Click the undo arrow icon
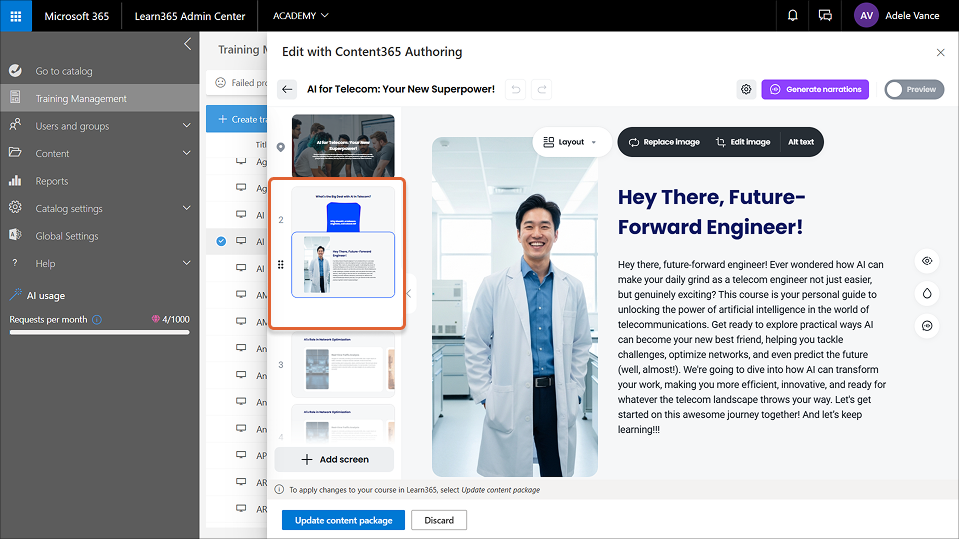This screenshot has height=539, width=959. pyautogui.click(x=514, y=89)
